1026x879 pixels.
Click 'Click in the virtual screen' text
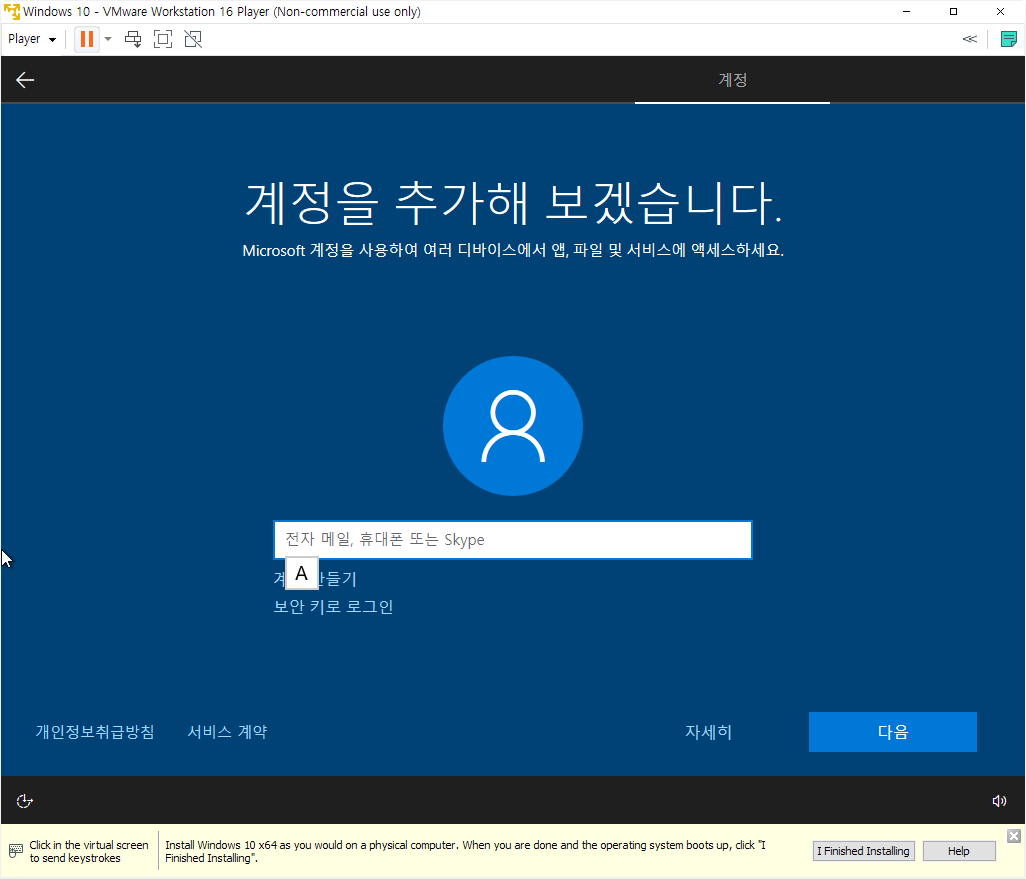[x=88, y=852]
